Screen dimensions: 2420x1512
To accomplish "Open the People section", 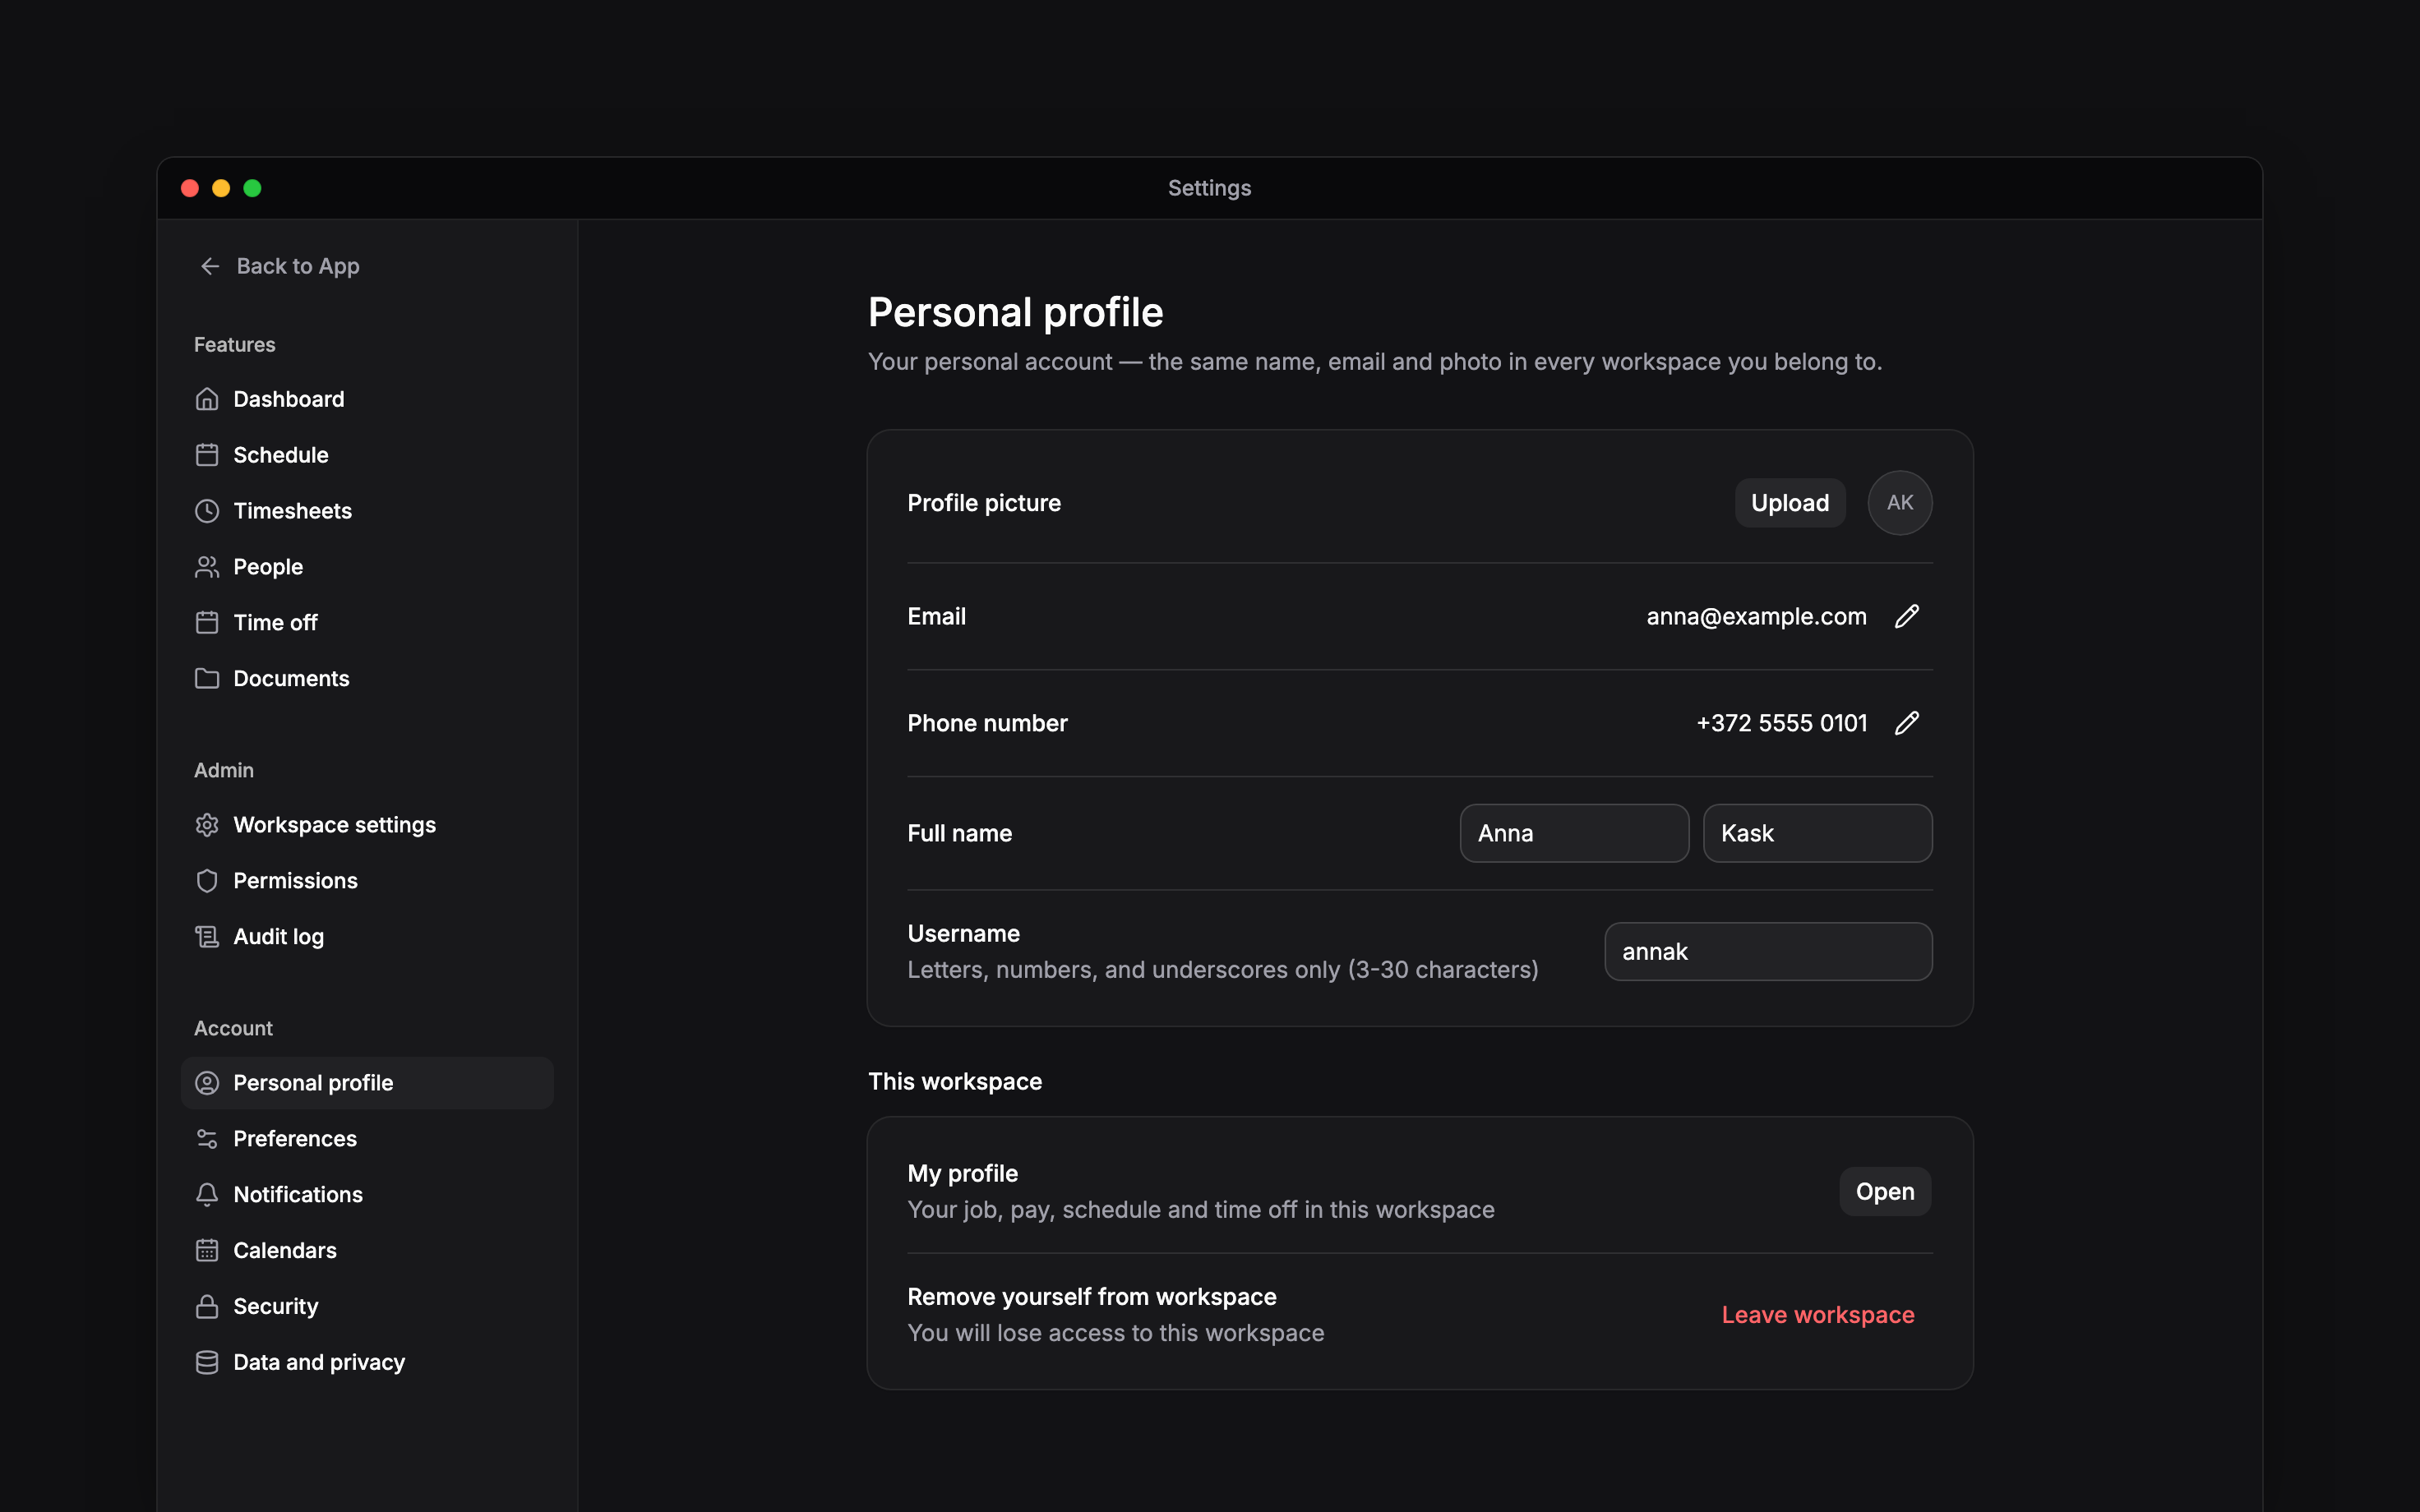I will (367, 567).
